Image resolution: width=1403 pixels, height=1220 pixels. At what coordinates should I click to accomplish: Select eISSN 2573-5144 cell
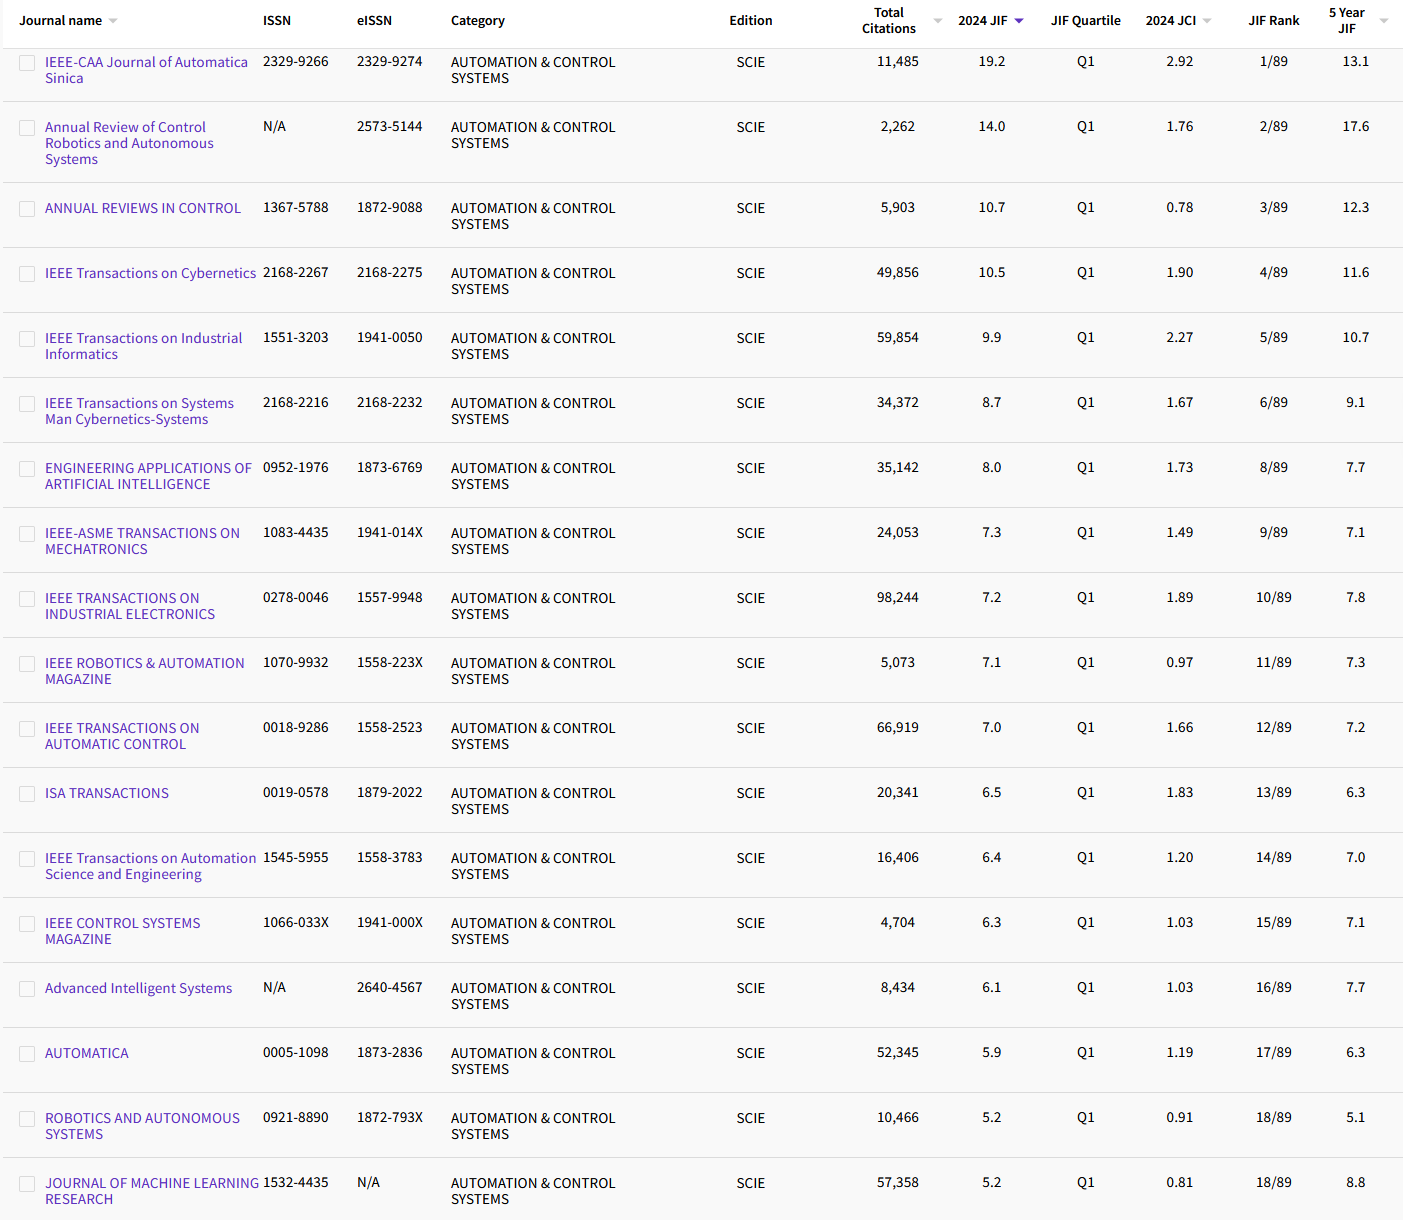click(x=390, y=126)
